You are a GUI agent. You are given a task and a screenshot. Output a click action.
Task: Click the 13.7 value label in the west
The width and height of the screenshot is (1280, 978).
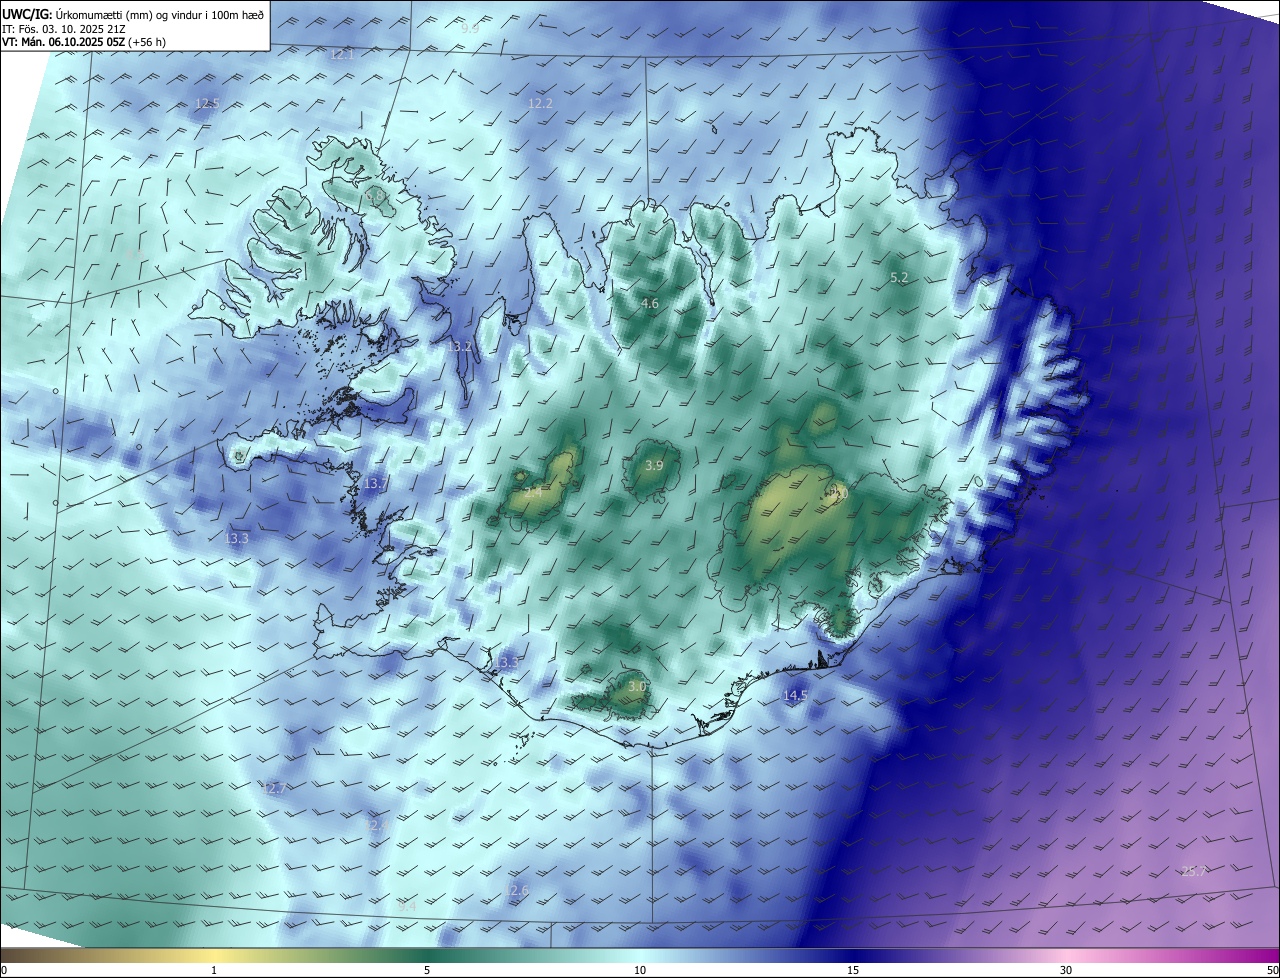375,484
